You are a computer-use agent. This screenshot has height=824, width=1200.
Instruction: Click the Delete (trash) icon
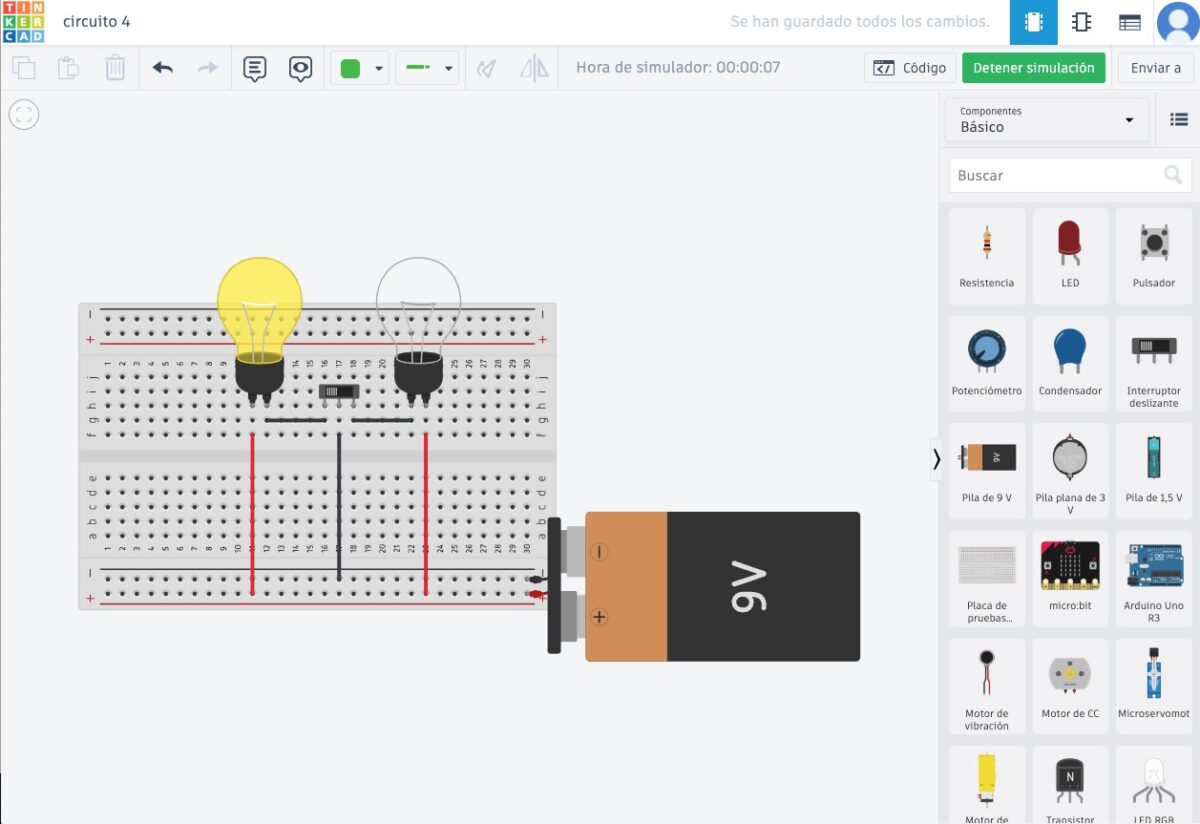[x=115, y=68]
